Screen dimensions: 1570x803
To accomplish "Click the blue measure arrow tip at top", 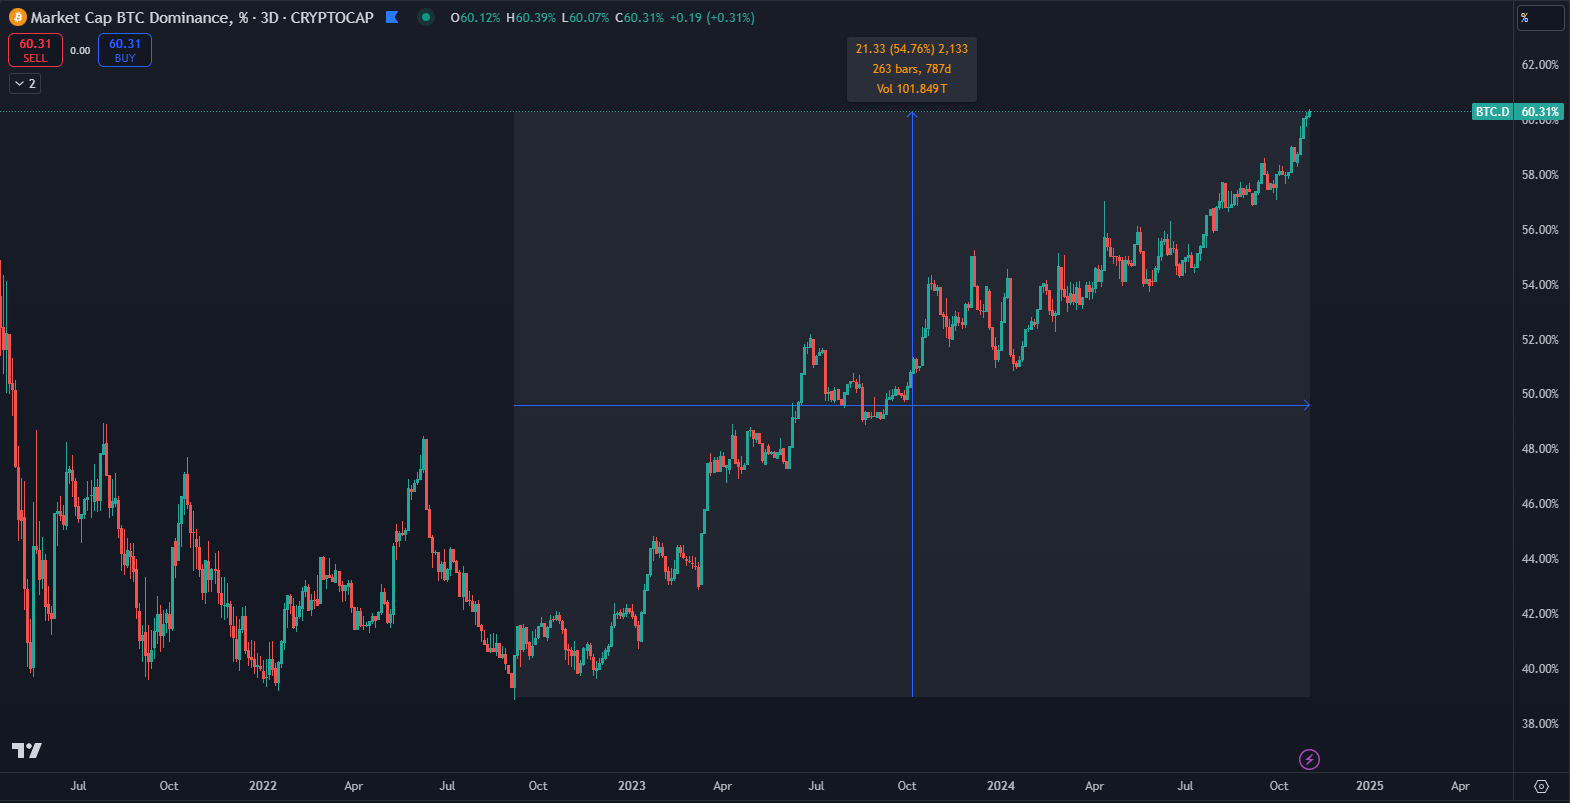I will [x=912, y=115].
